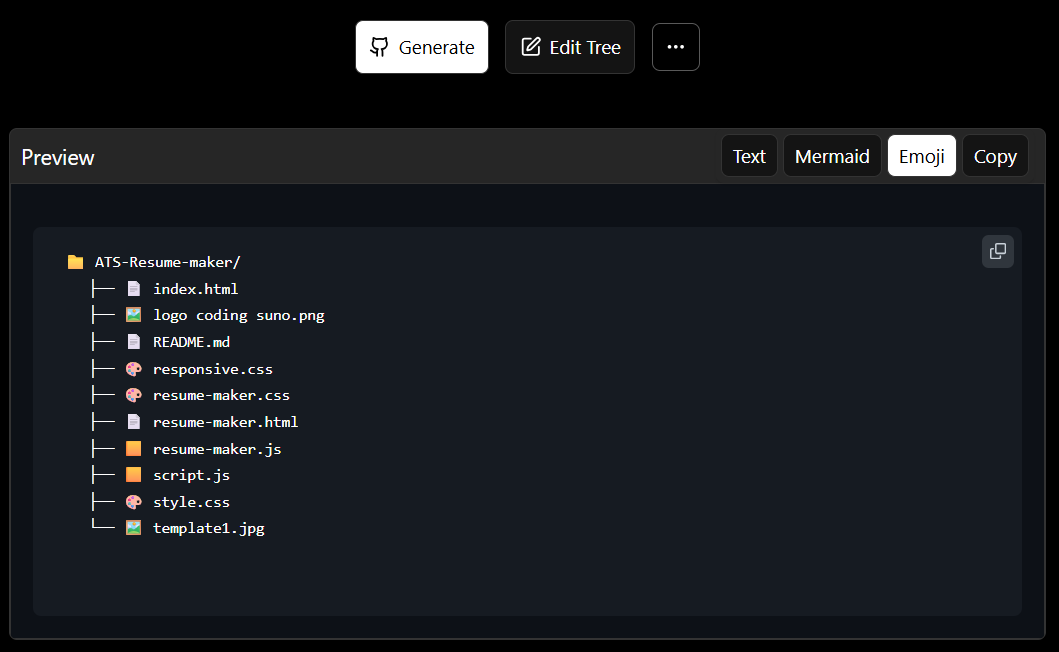
Task: Click the 'ATS-Resume-maker/' root folder text
Action: 167,262
